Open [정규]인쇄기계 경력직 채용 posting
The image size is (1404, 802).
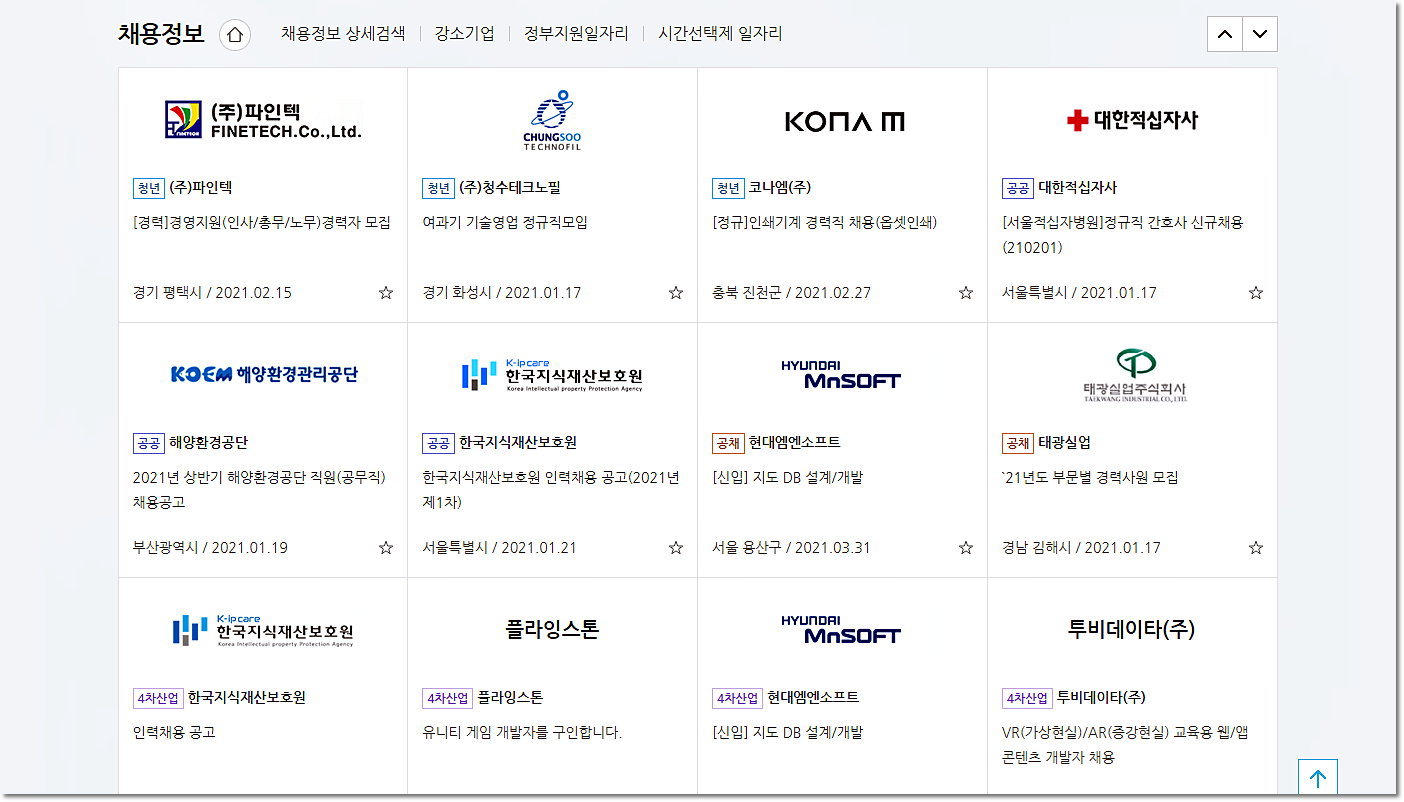pos(825,223)
